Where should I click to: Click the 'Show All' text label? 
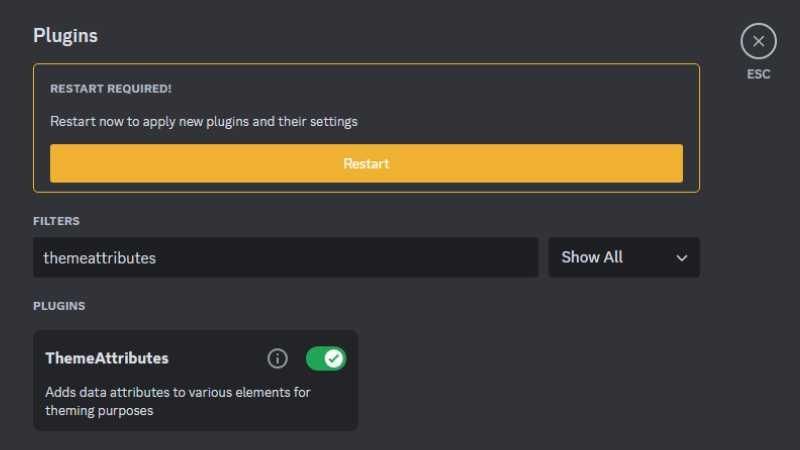(592, 257)
